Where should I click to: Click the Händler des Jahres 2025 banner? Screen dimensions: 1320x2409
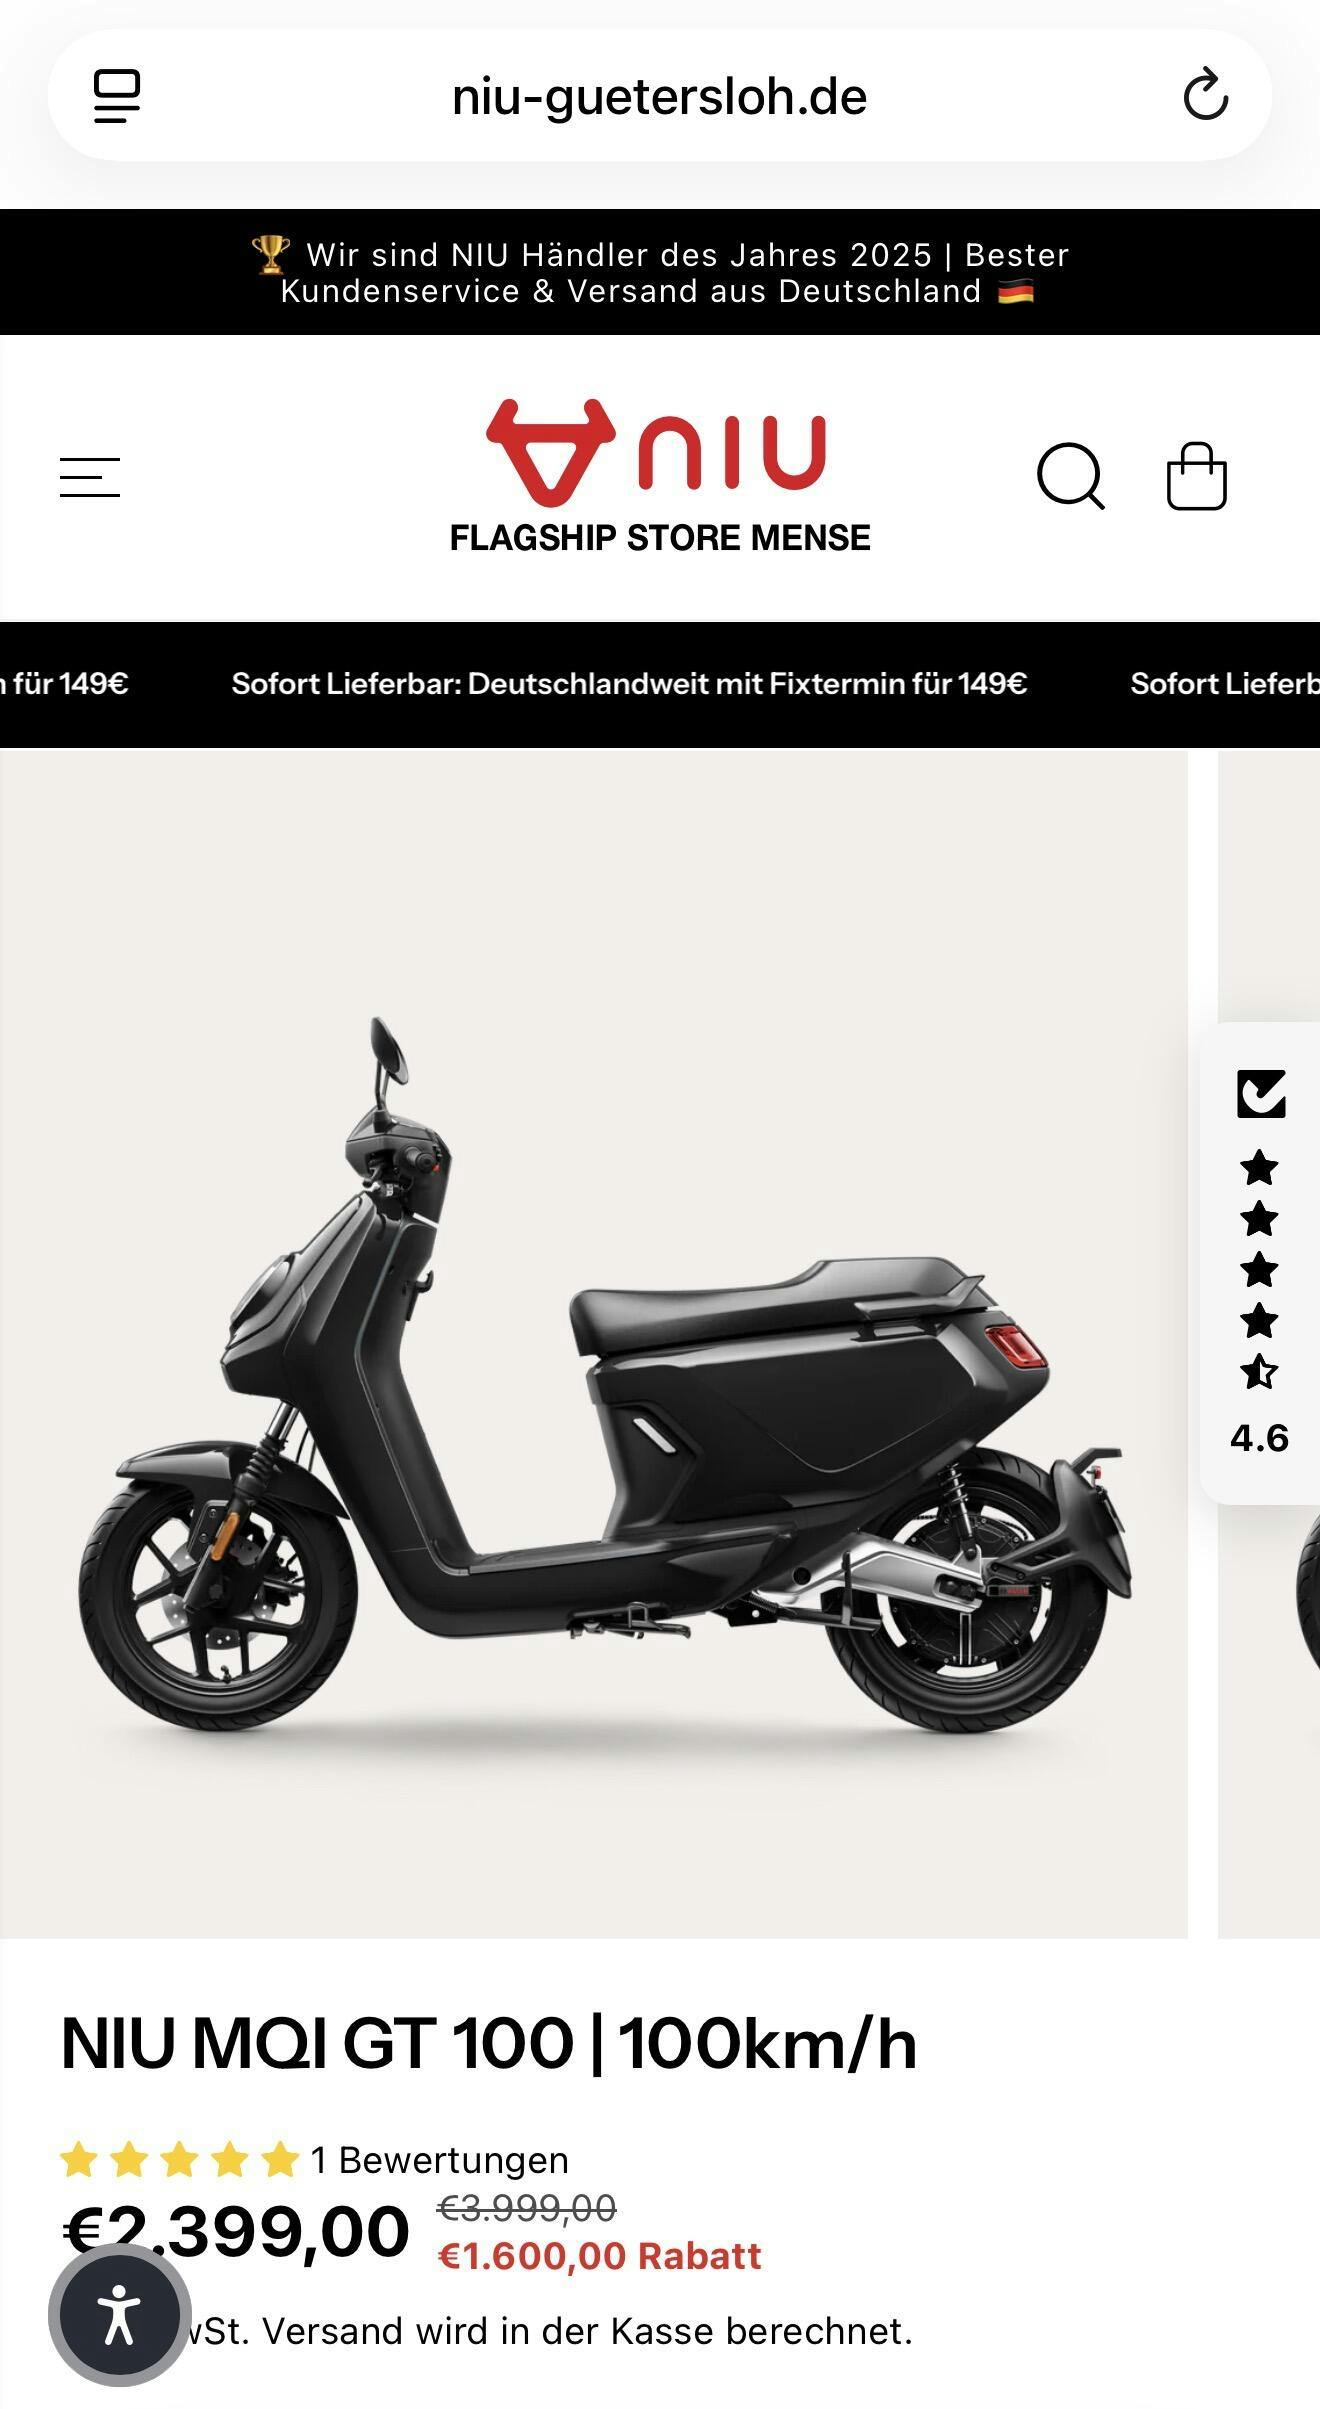coord(660,272)
